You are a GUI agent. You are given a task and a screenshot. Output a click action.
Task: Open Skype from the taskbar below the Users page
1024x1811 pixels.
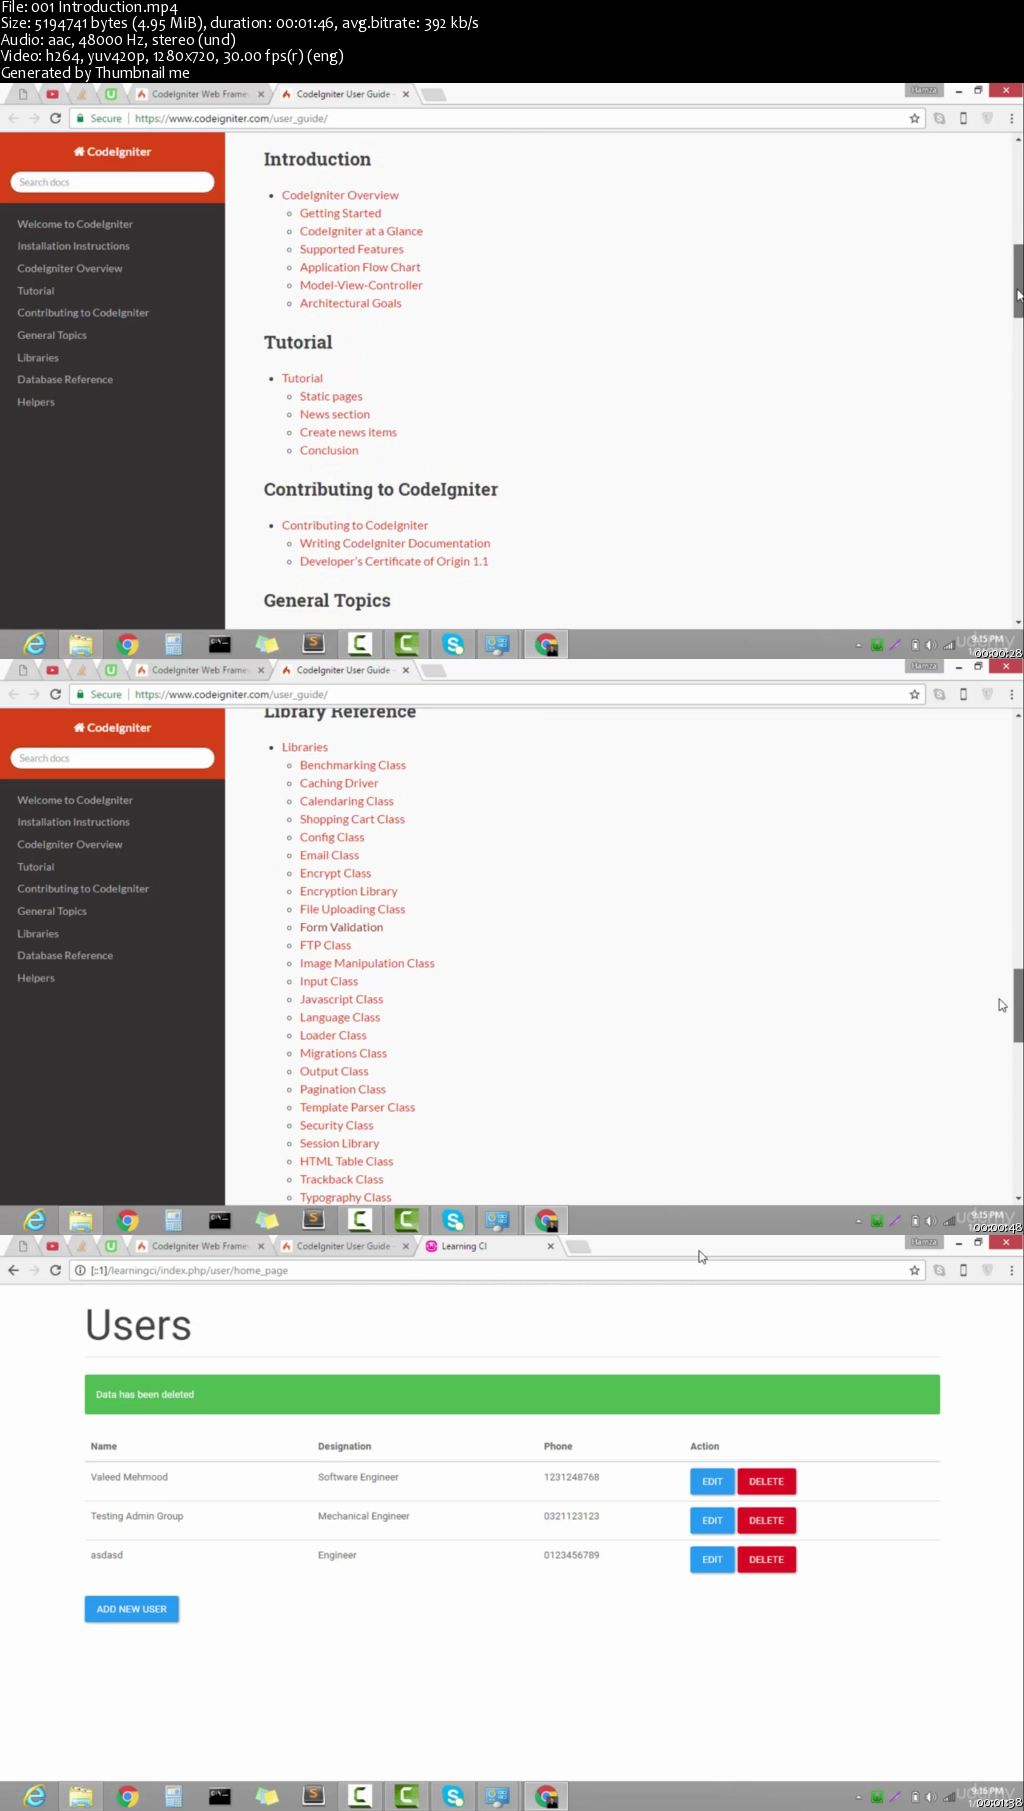[x=454, y=1796]
